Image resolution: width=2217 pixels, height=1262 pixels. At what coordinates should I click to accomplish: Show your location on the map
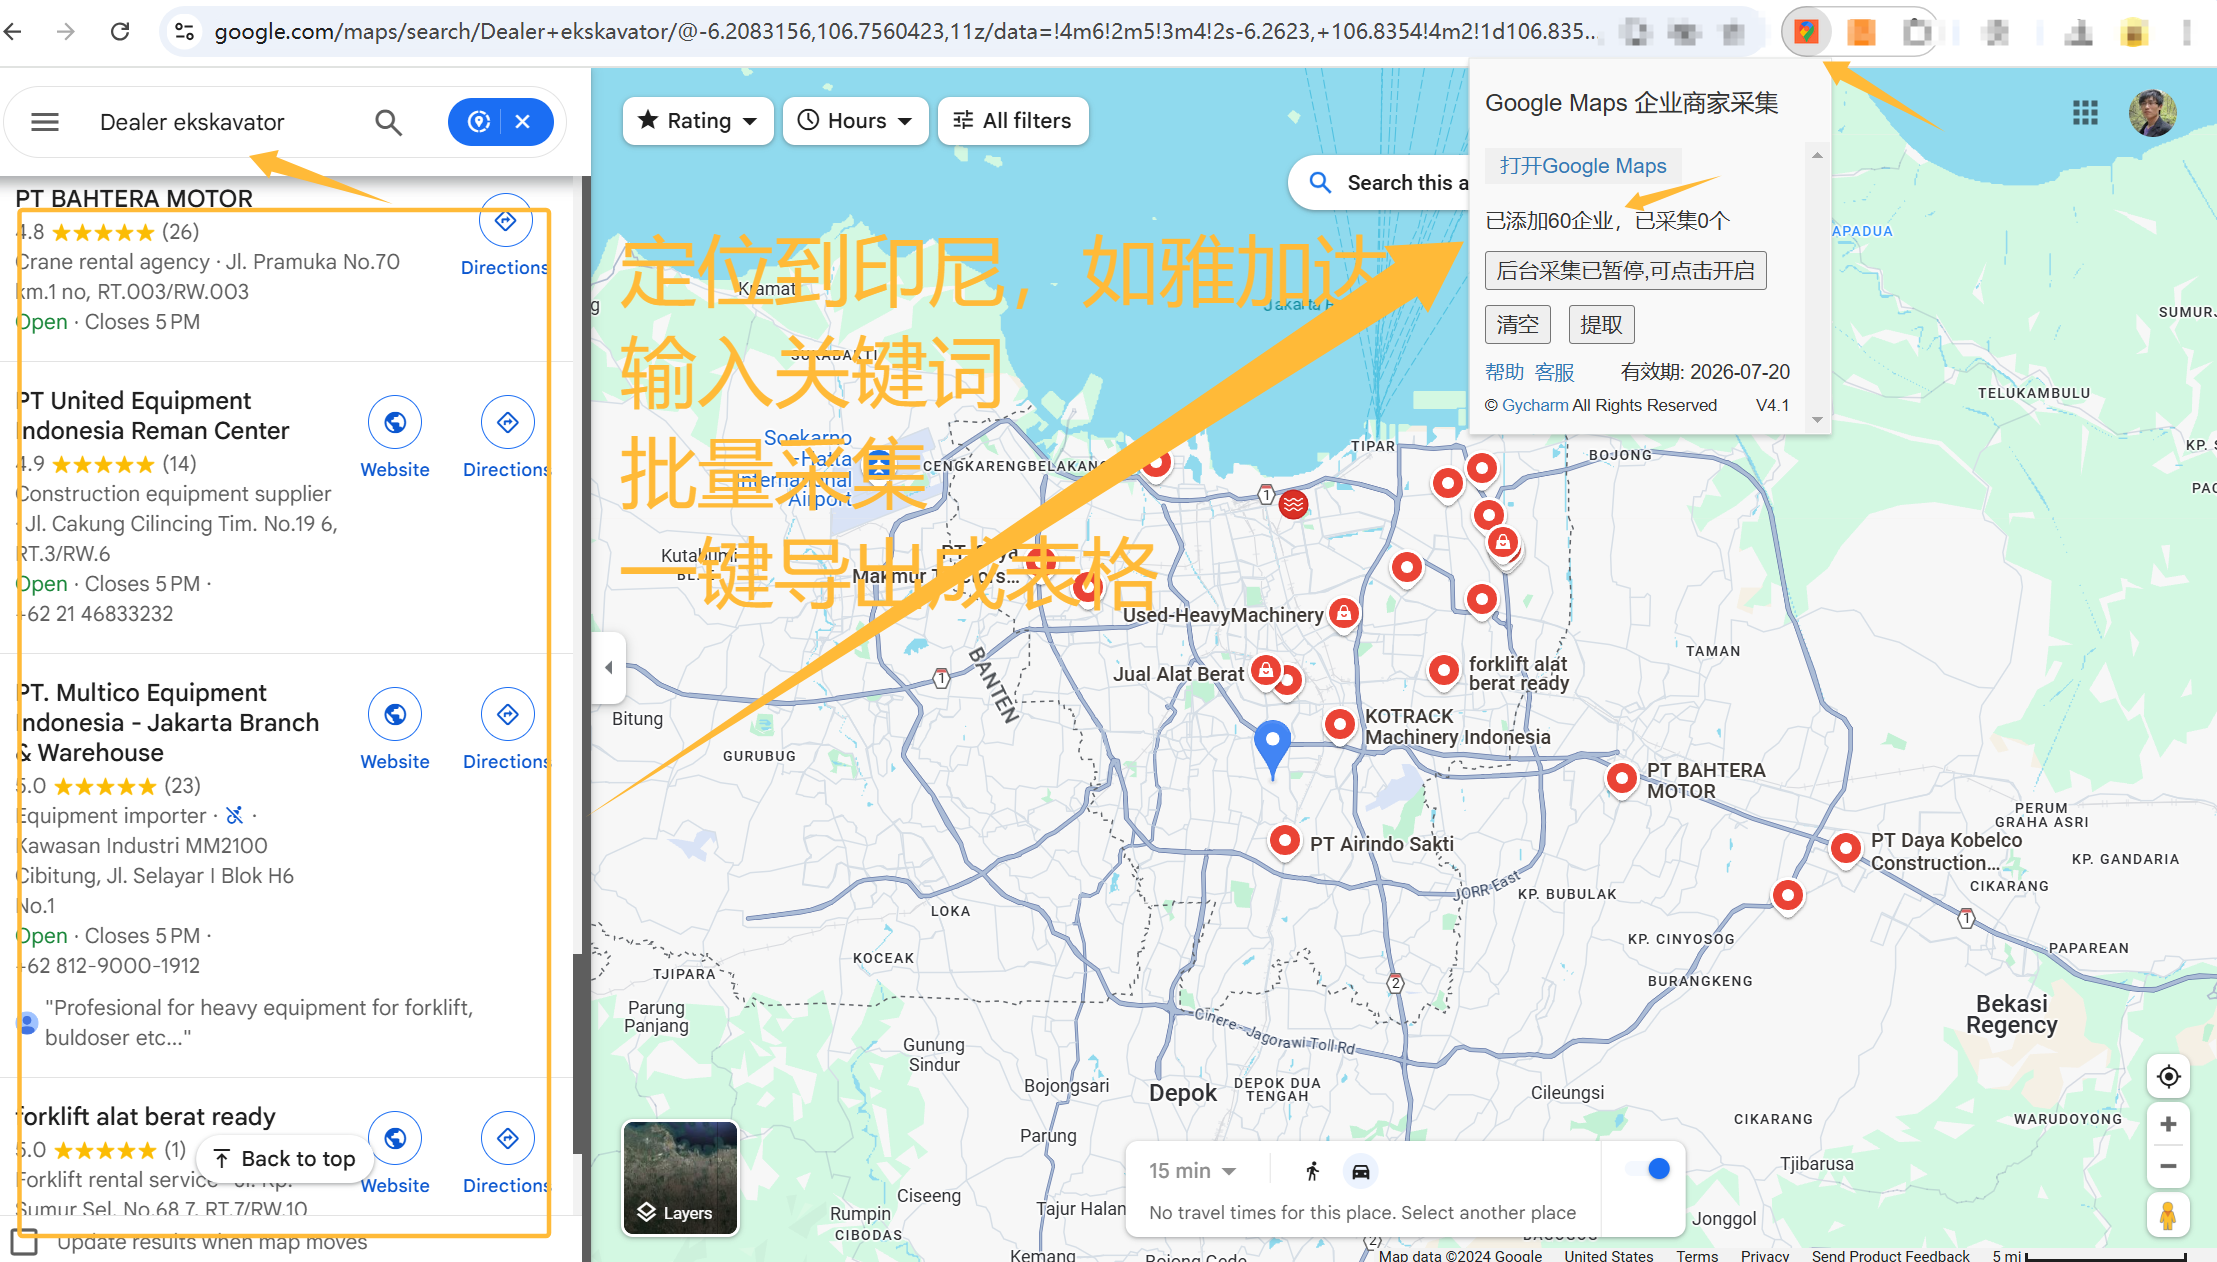(x=2168, y=1077)
